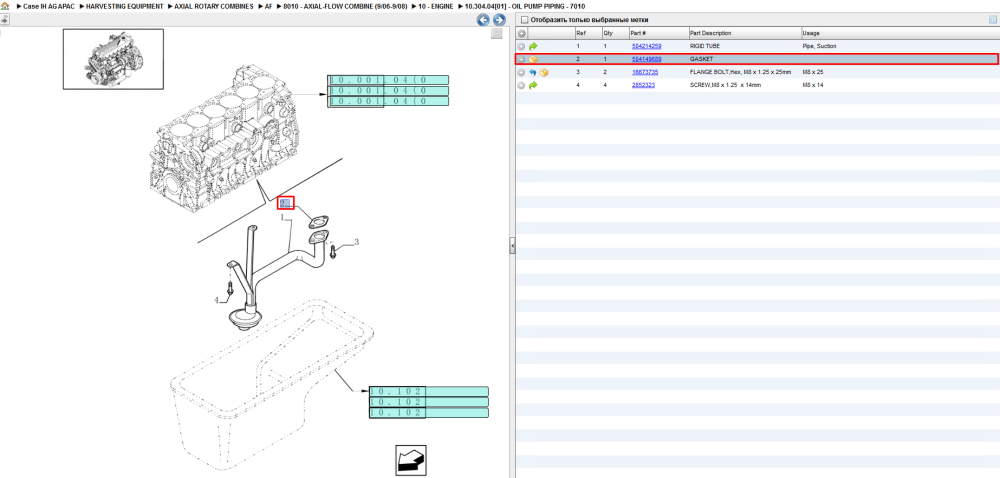Viewport: 1000px width, 478px height.
Task: Open part number 504149689 link
Action: (646, 59)
